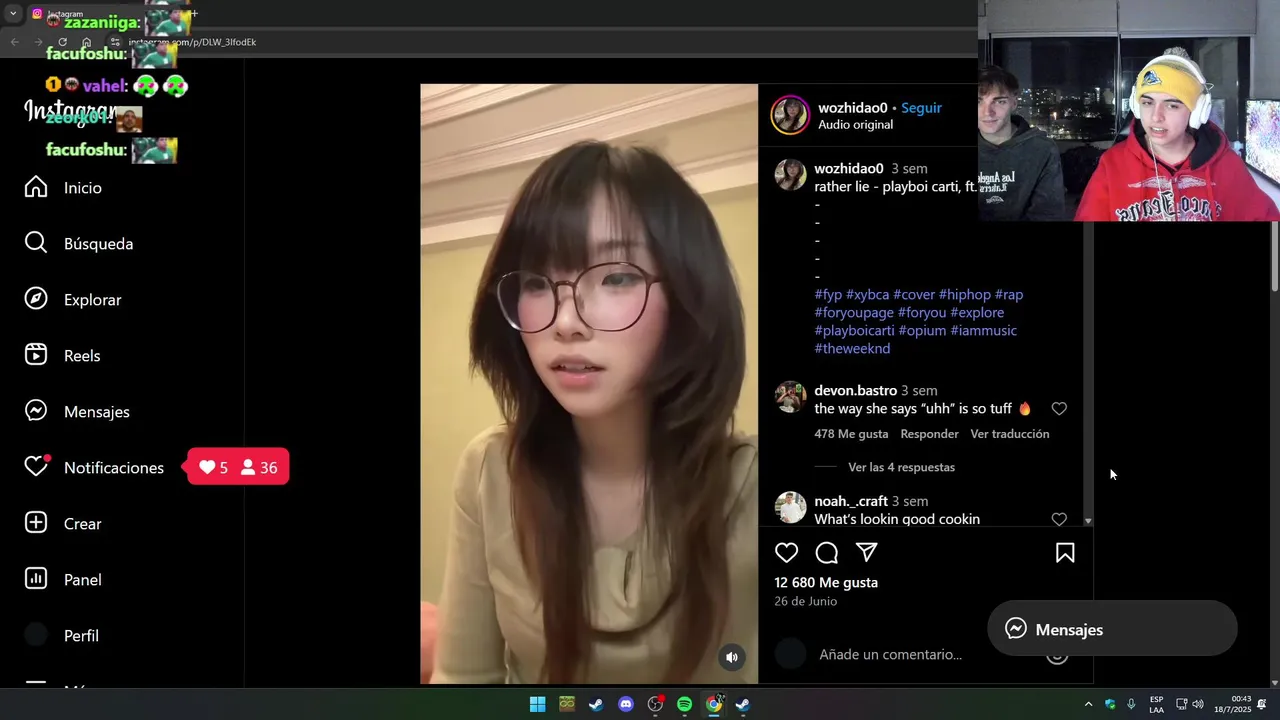Click wozhidao0 profile picture in header

789,115
